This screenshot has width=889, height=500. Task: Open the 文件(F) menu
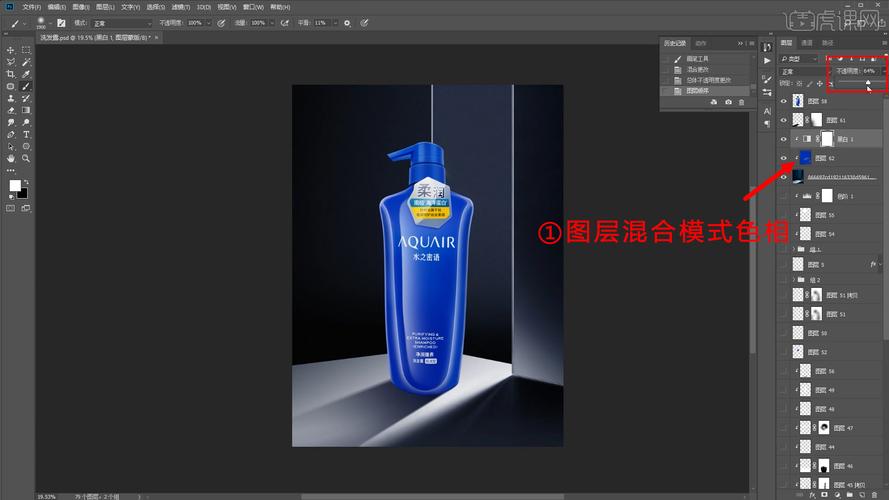click(31, 7)
